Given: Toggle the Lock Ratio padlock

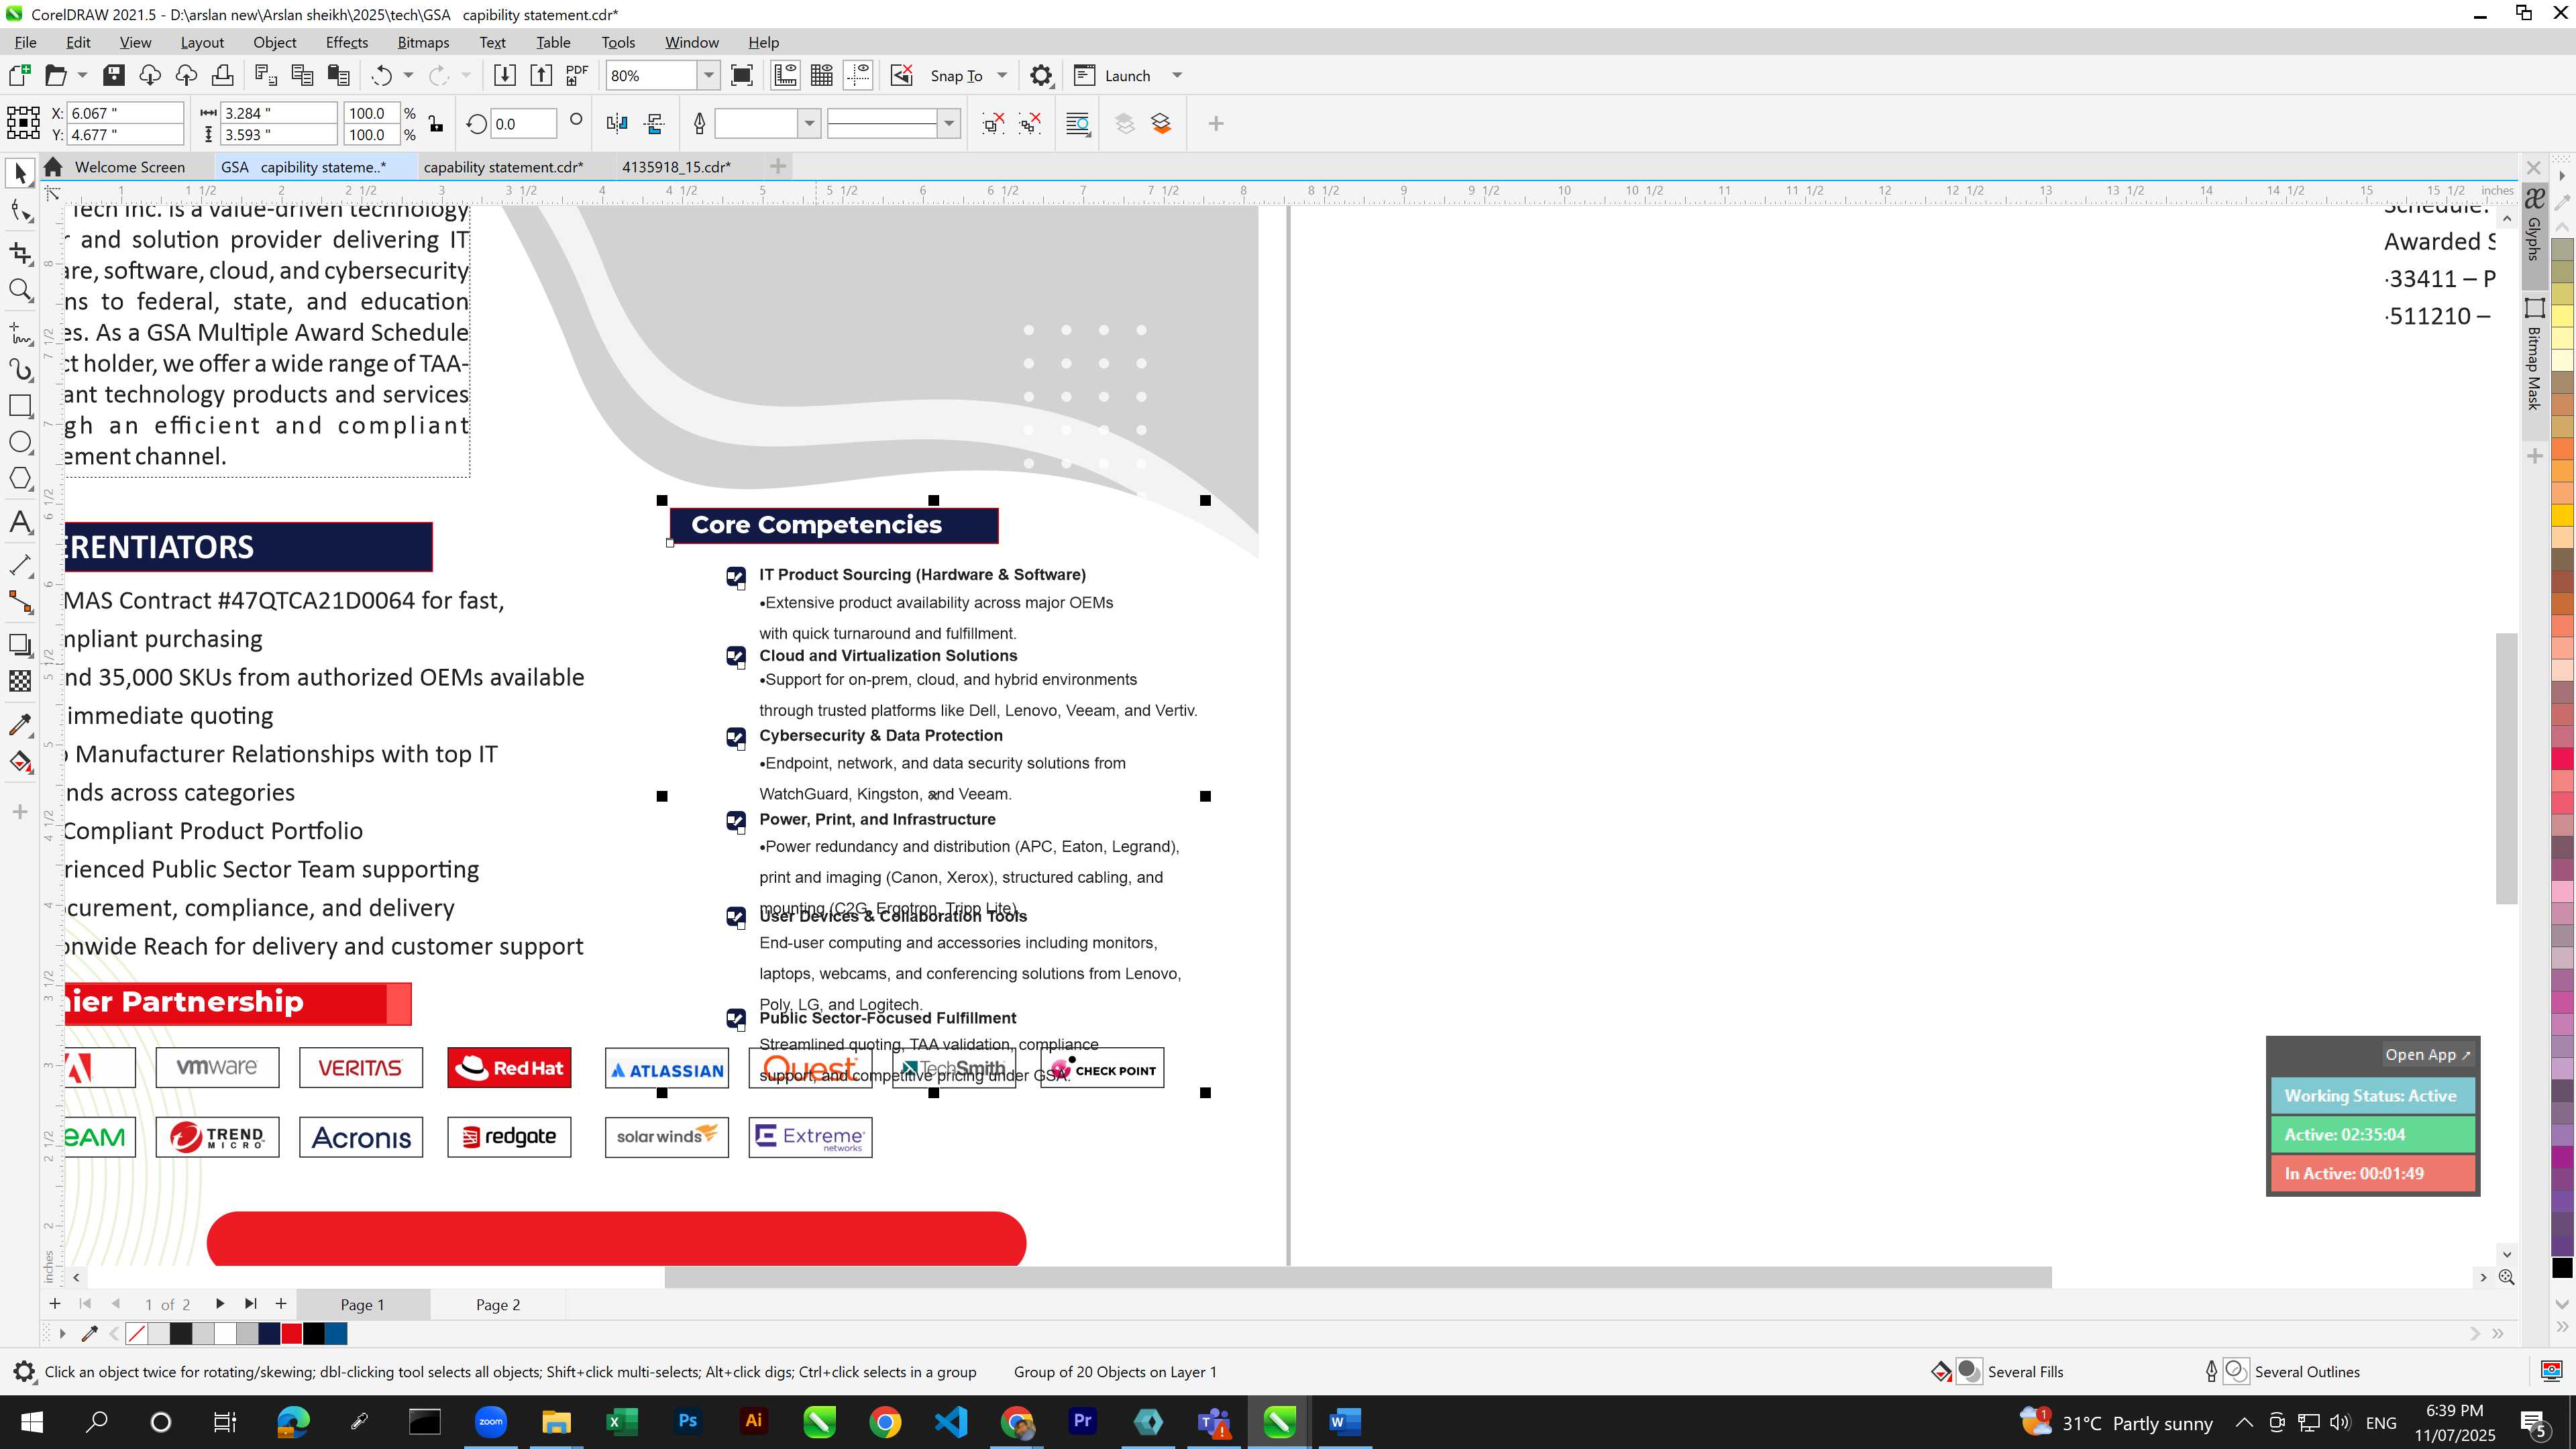Looking at the screenshot, I should coord(436,123).
